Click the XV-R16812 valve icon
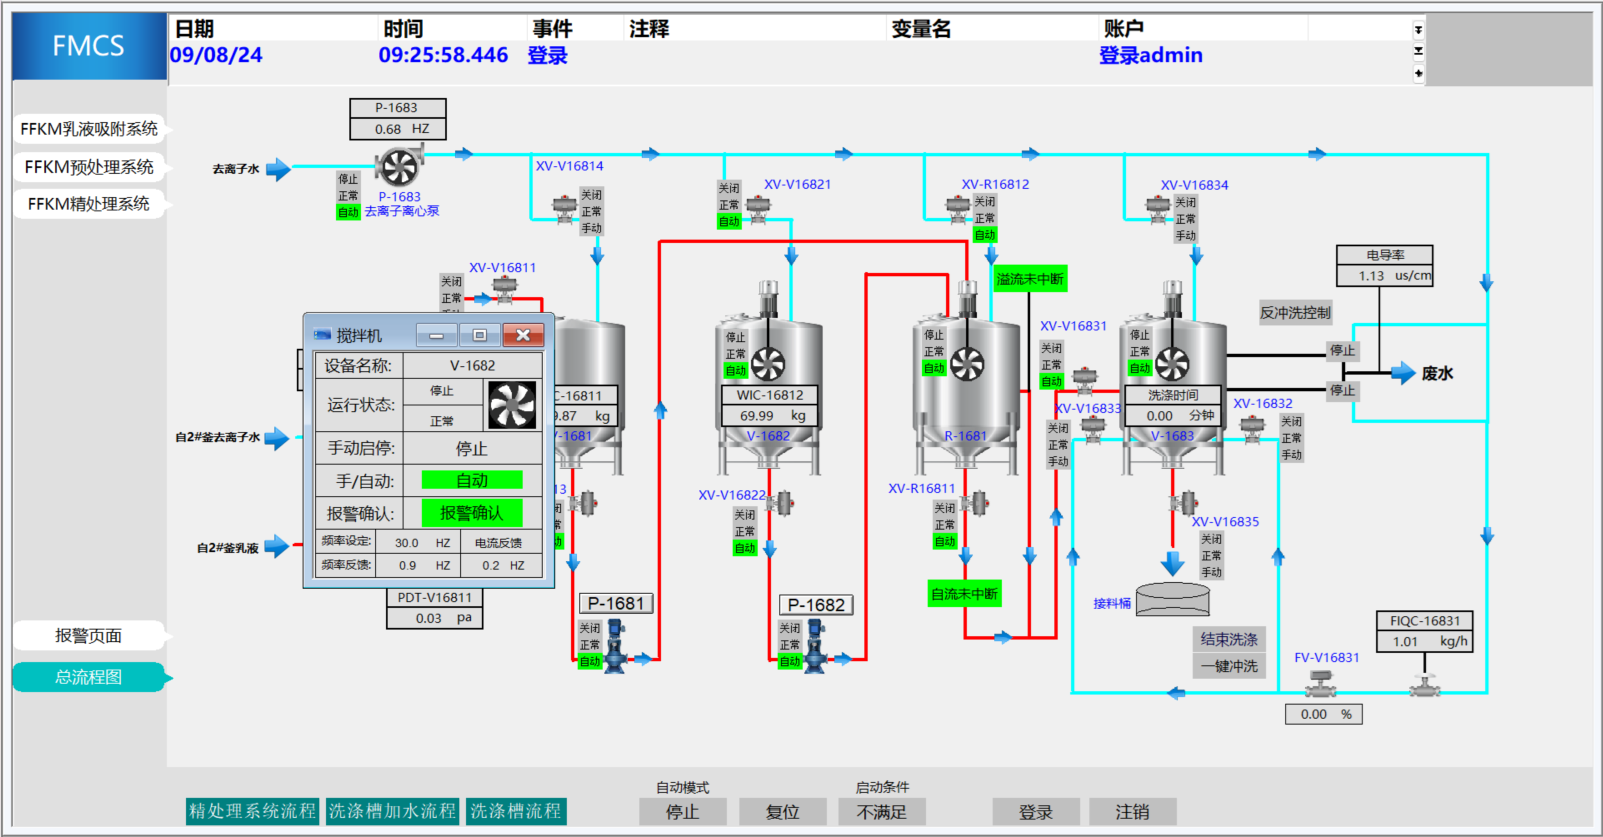 pos(958,207)
